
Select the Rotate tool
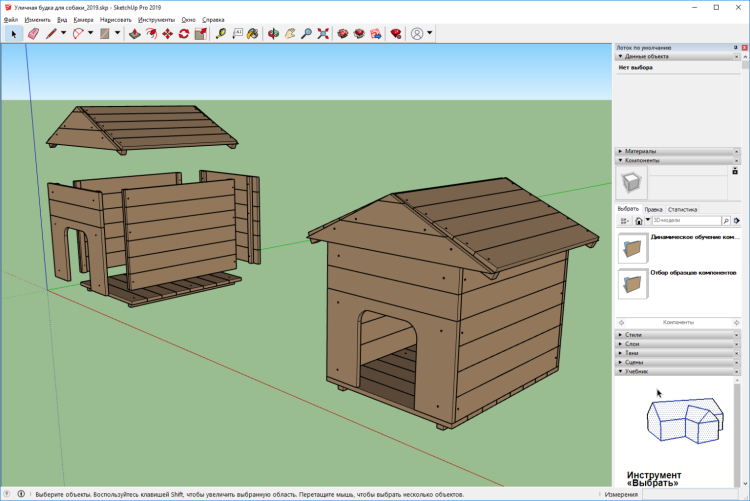pos(184,33)
